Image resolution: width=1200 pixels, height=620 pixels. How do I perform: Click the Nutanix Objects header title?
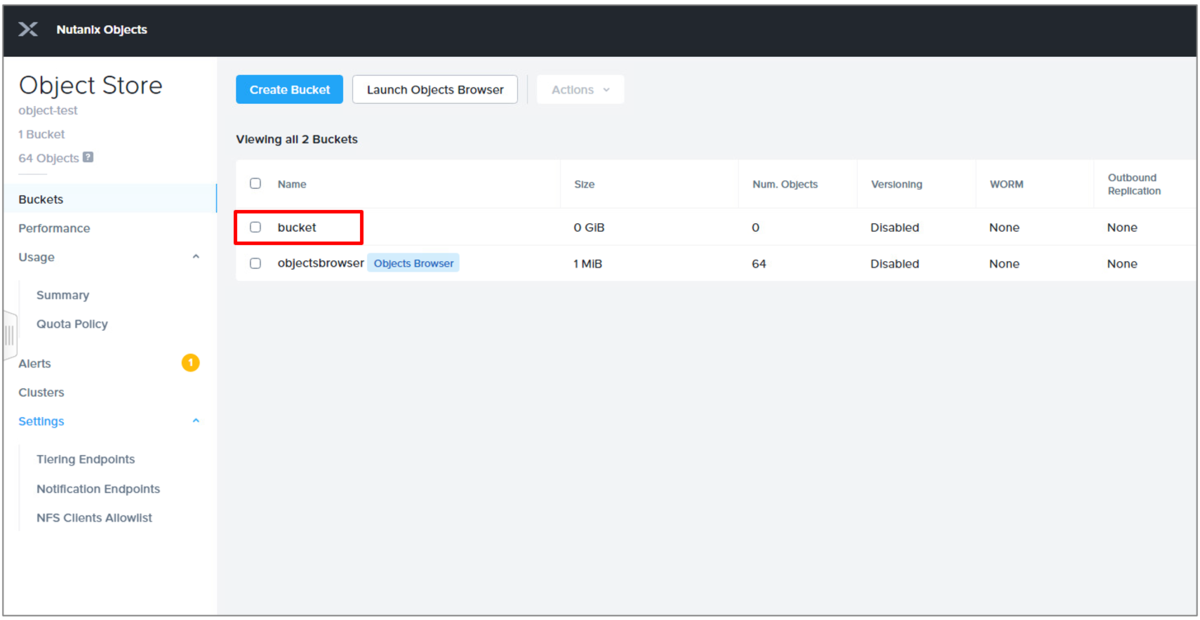pyautogui.click(x=101, y=30)
